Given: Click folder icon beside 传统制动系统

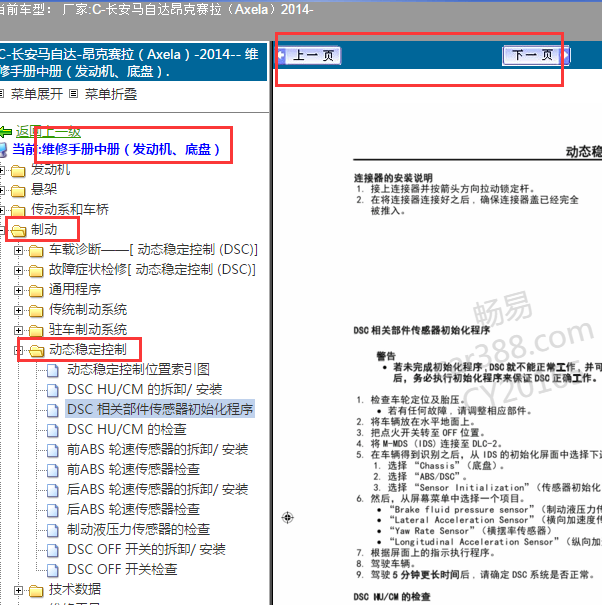Looking at the screenshot, I should (x=36, y=311).
